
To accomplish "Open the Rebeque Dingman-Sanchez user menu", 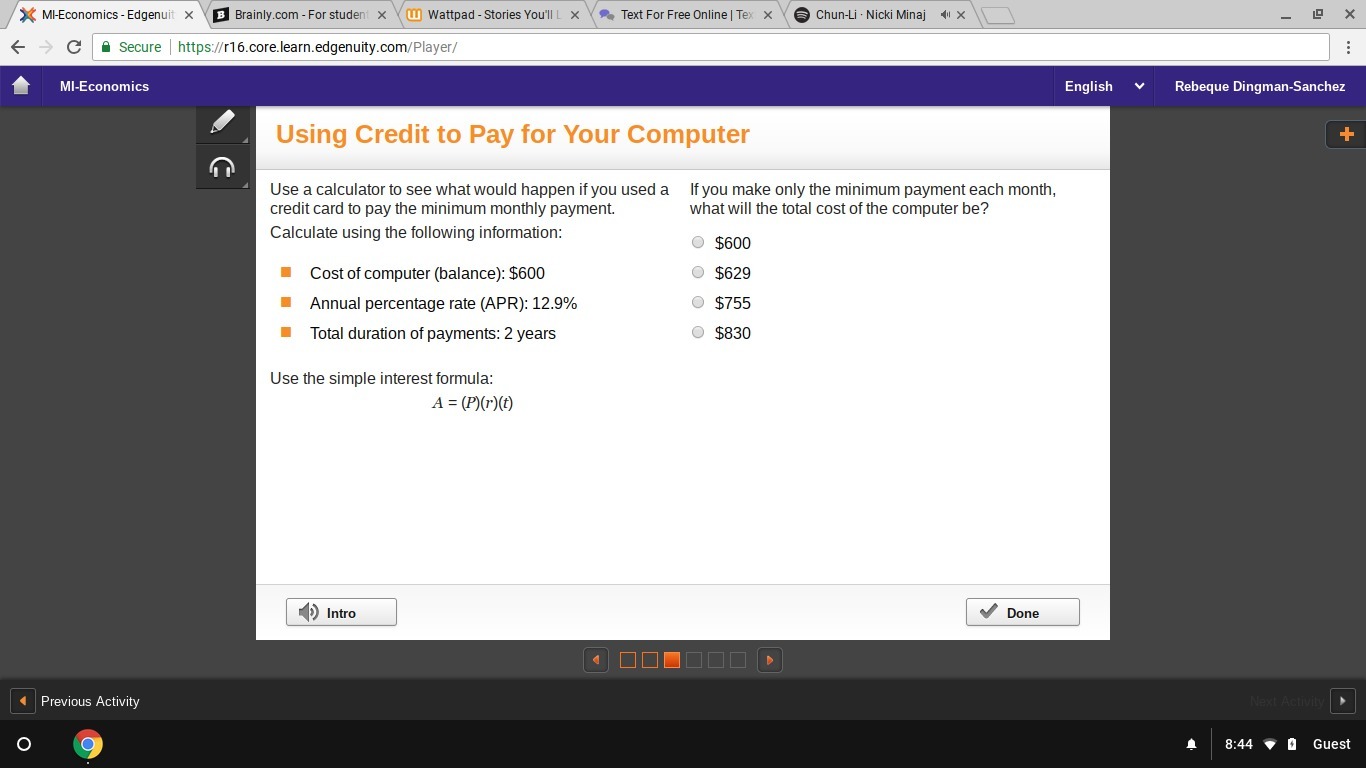I will point(1259,86).
